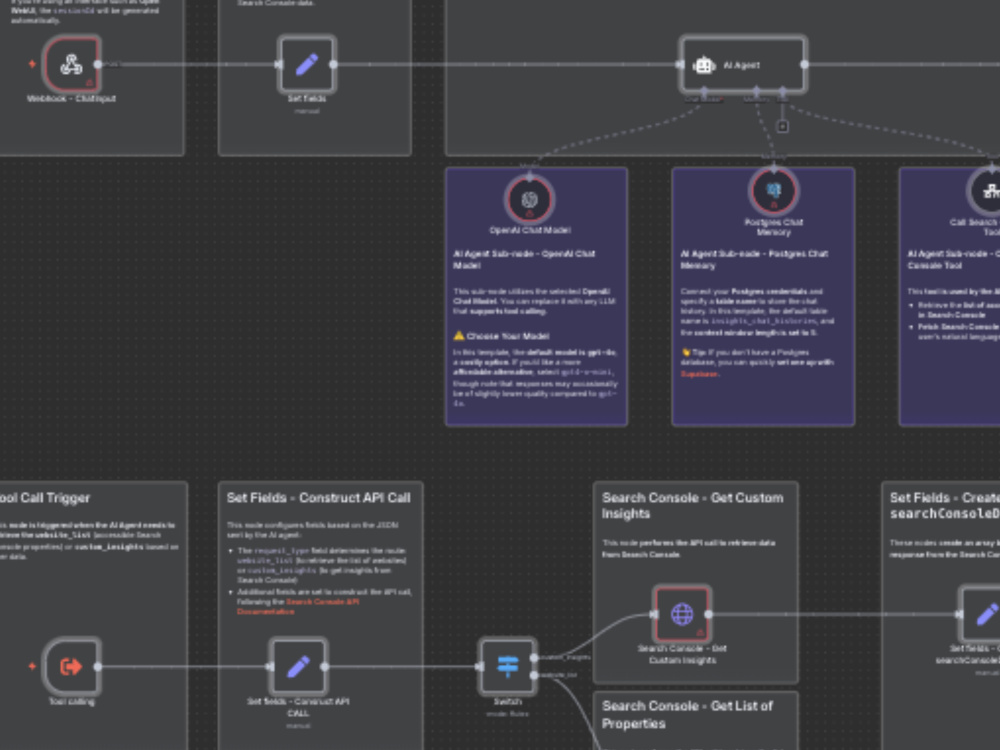The image size is (1000, 750).
Task: Click the 'Switch' node label
Action: [508, 702]
